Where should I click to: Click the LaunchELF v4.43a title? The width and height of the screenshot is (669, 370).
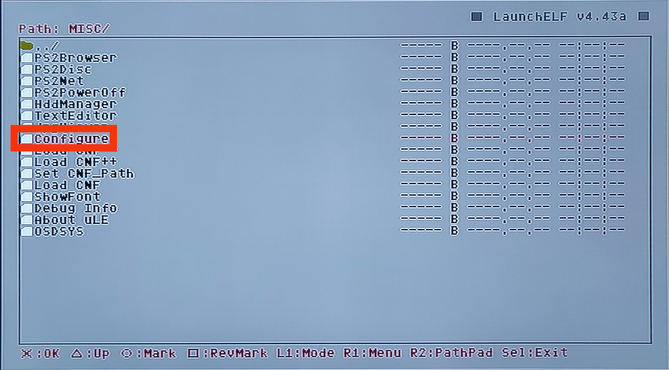pos(559,17)
